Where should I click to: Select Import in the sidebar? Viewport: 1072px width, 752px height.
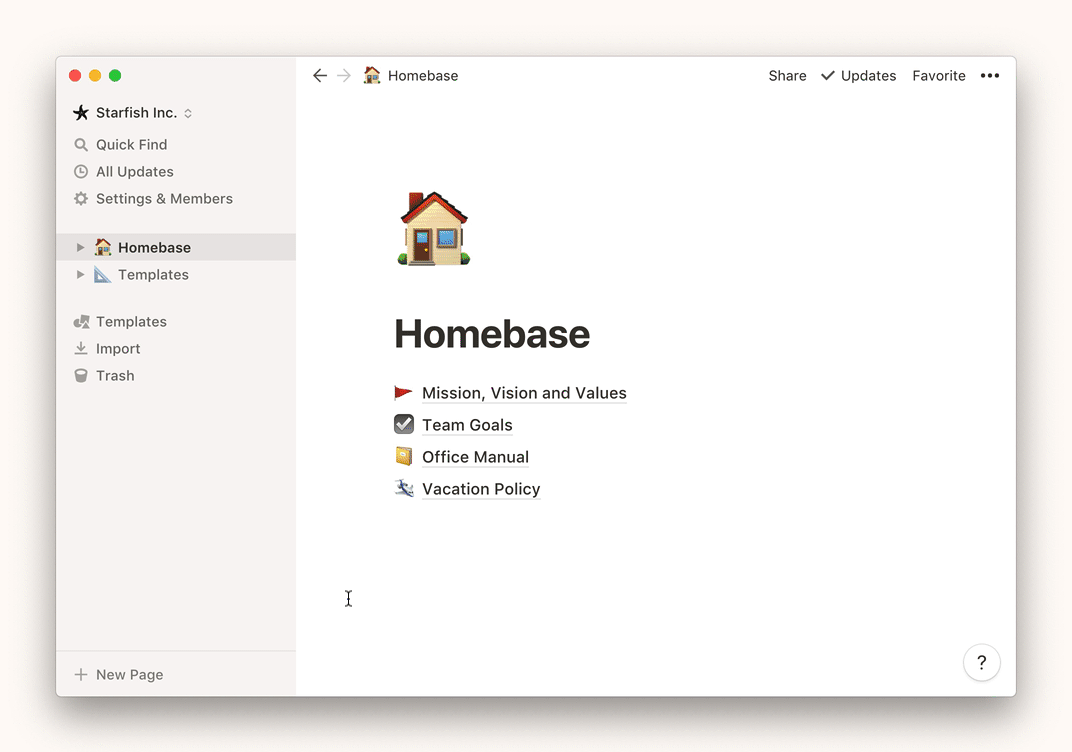click(x=117, y=349)
